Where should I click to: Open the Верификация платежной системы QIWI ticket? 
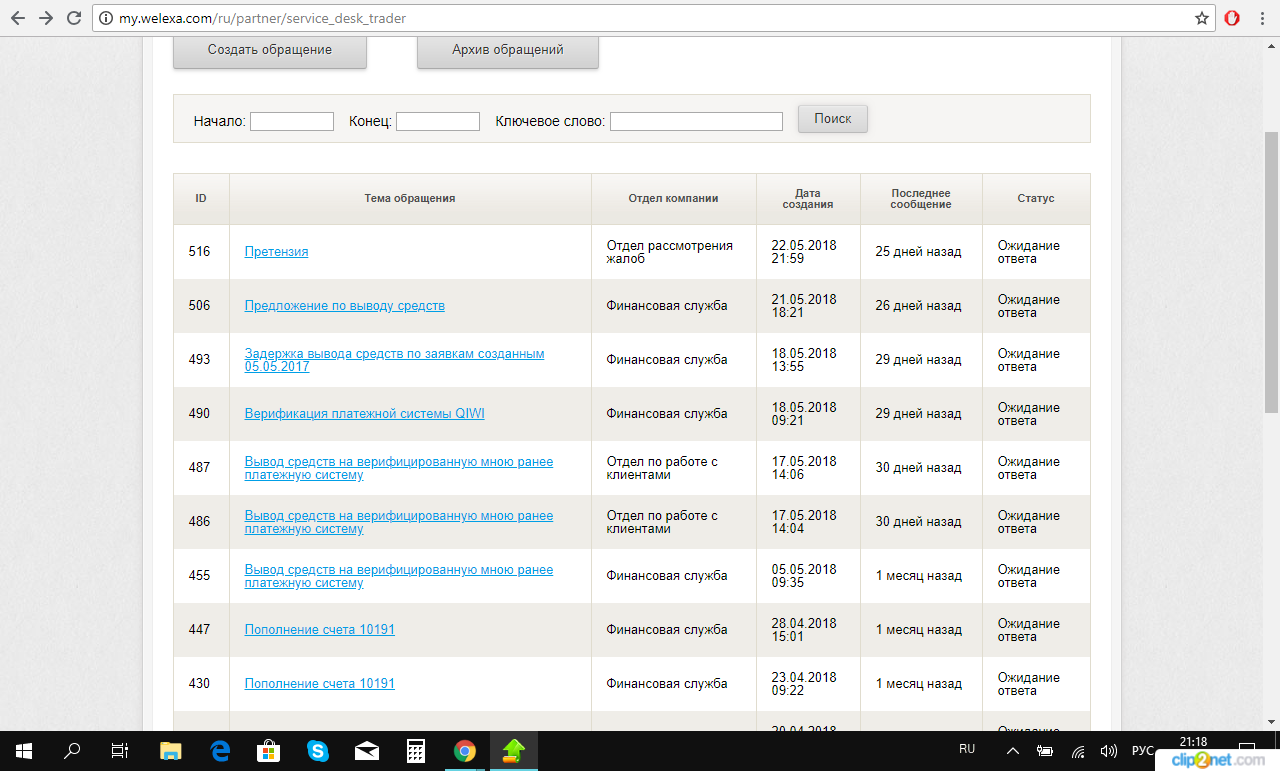(x=364, y=414)
